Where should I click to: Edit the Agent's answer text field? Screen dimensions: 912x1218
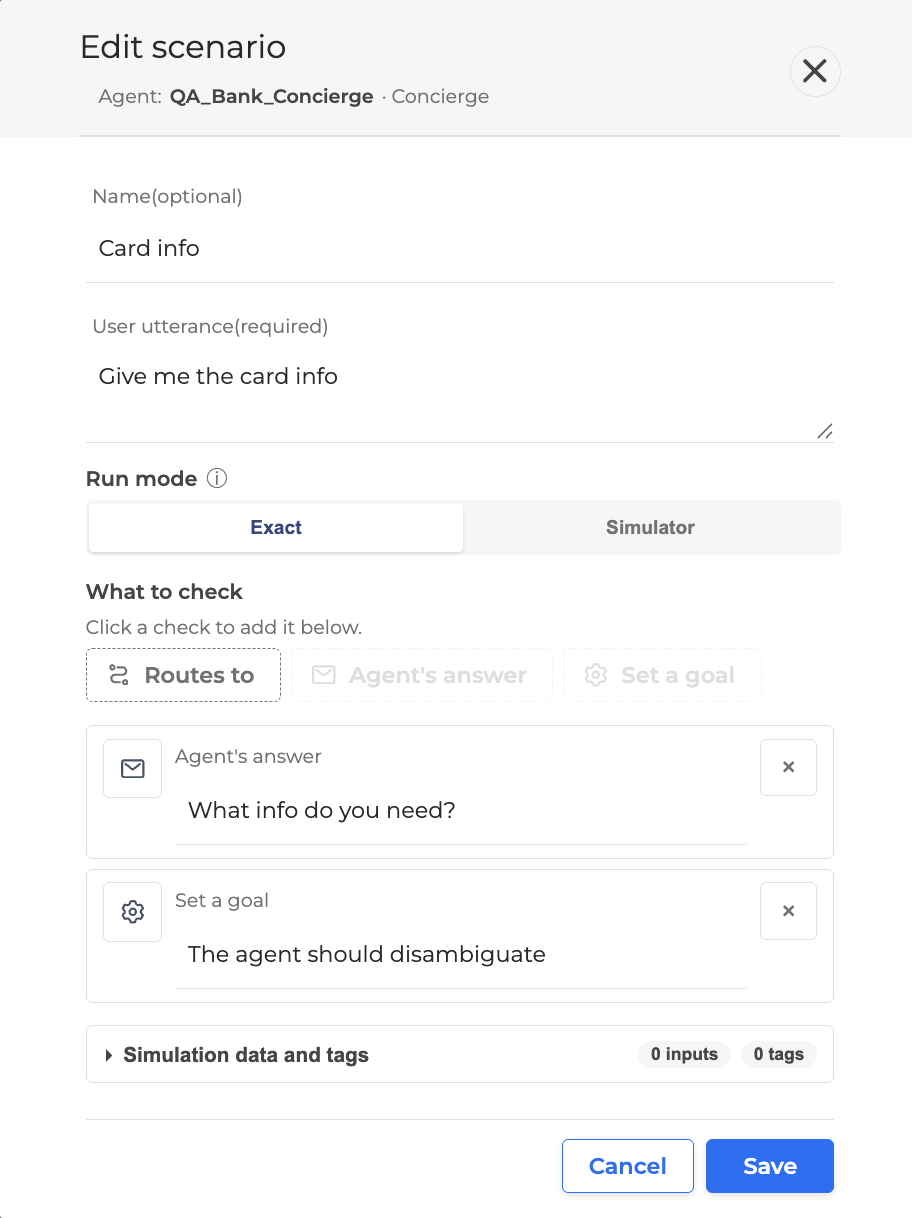[x=461, y=810]
